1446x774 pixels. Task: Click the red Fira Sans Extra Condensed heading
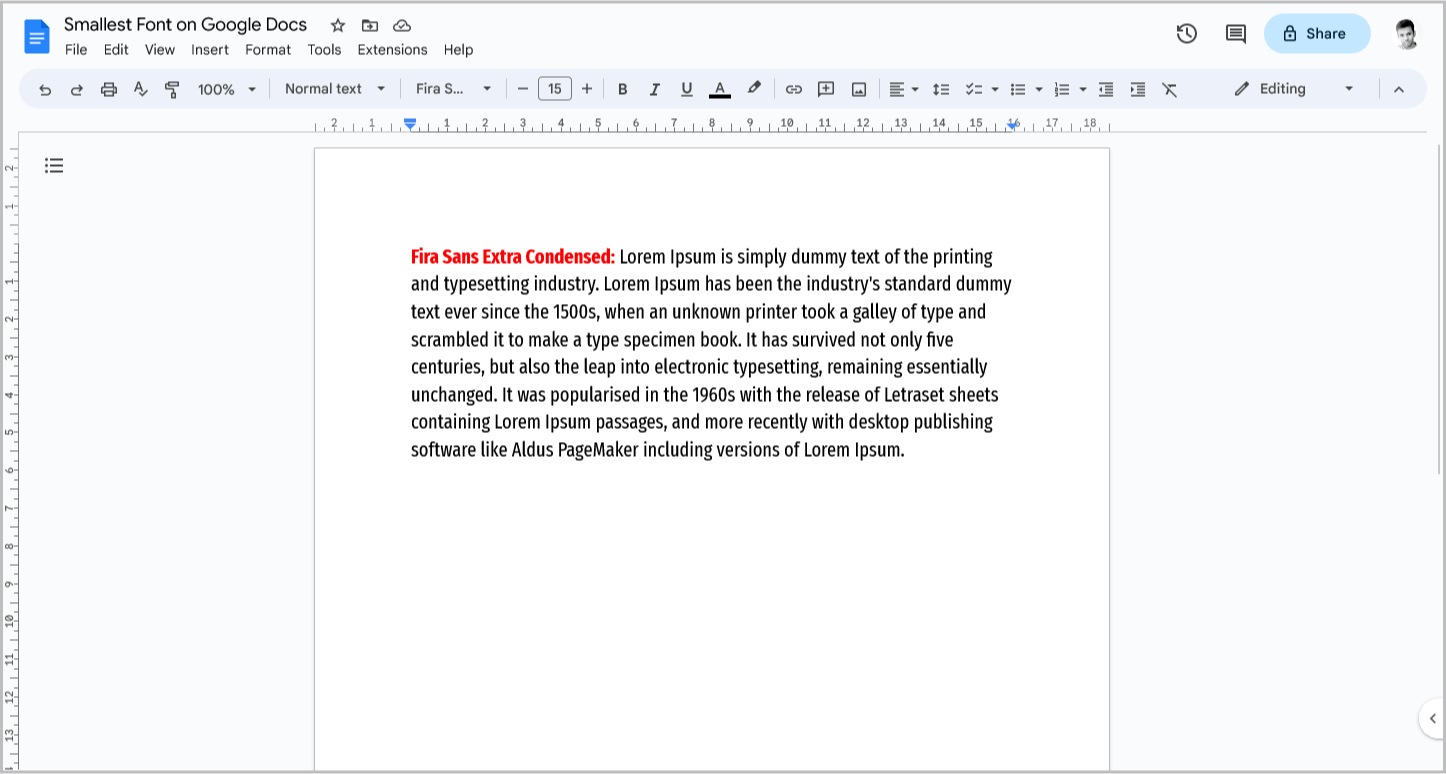coord(513,257)
